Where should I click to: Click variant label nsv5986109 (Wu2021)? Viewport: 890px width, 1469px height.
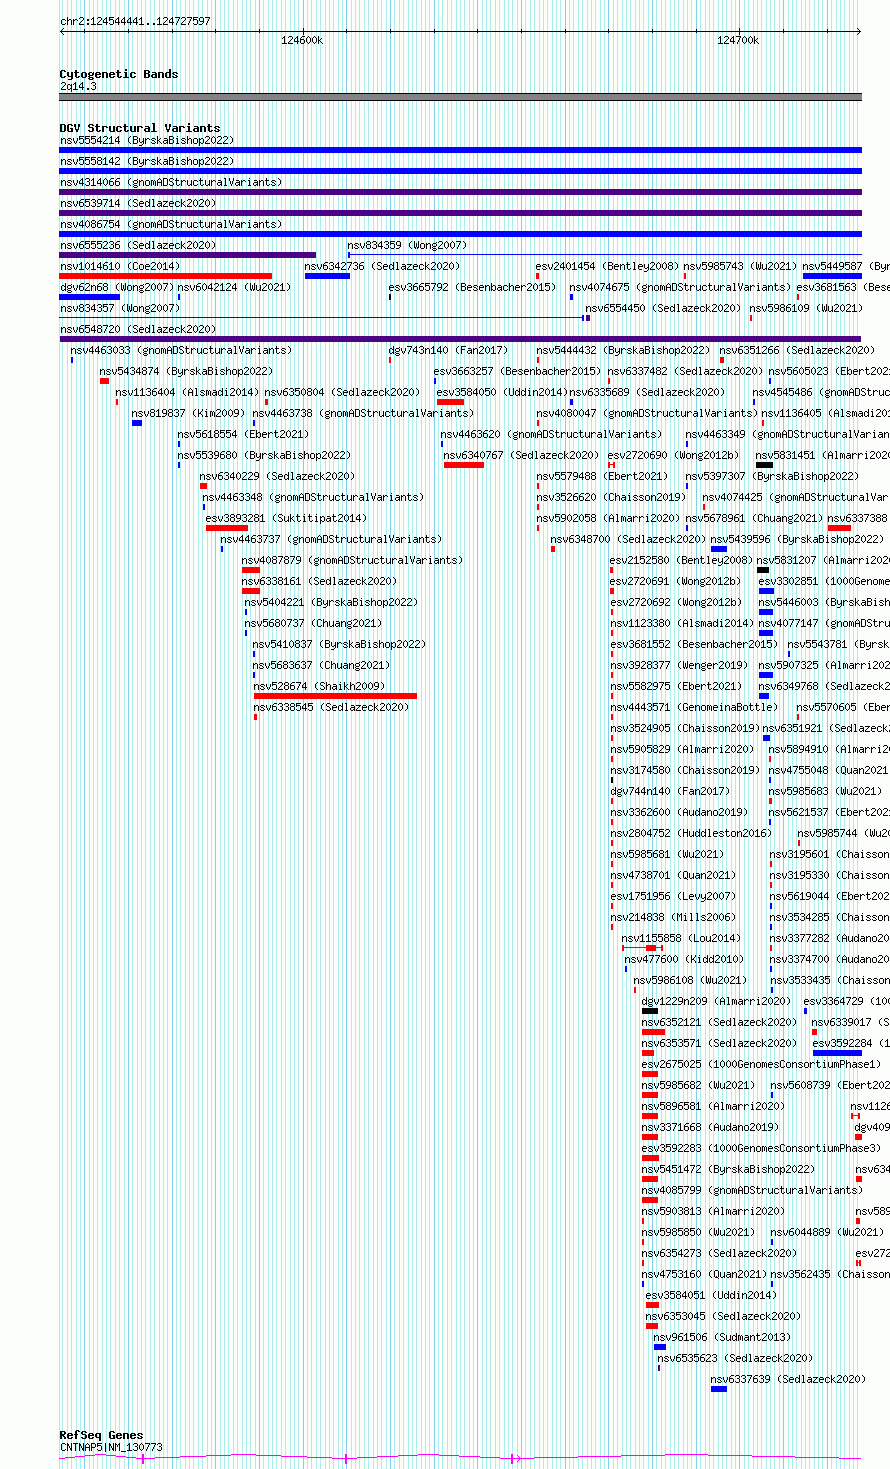tap(806, 309)
